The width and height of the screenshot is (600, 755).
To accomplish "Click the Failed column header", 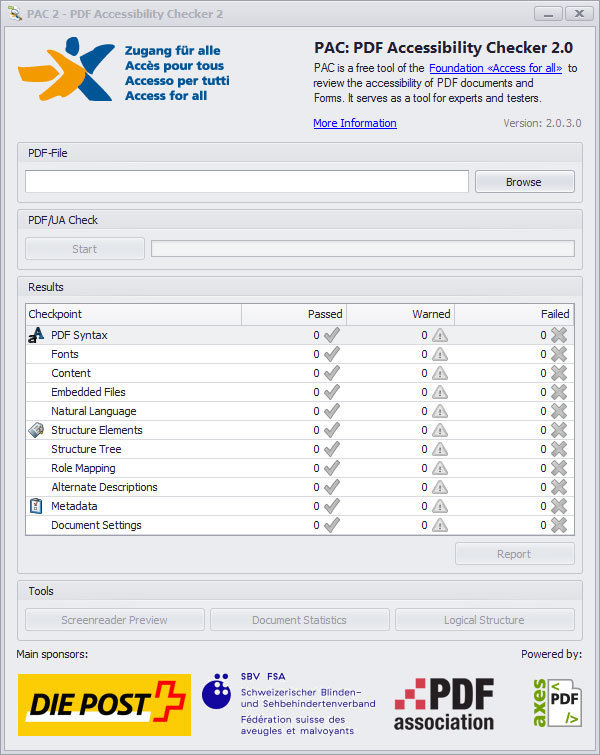I will click(514, 314).
